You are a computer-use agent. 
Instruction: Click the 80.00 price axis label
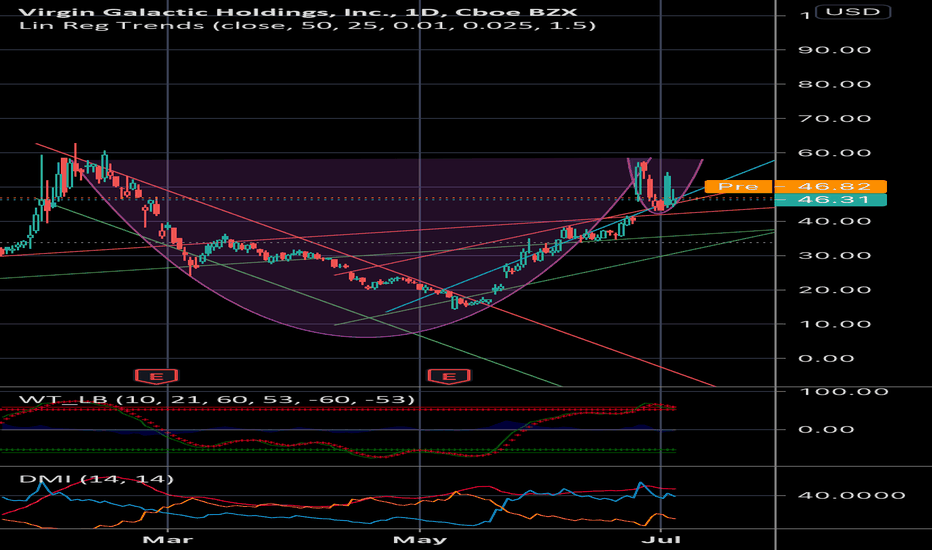835,84
